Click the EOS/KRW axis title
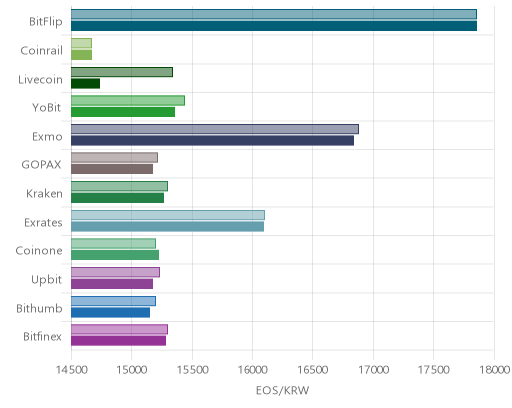This screenshot has height=408, width=512. pos(282,390)
